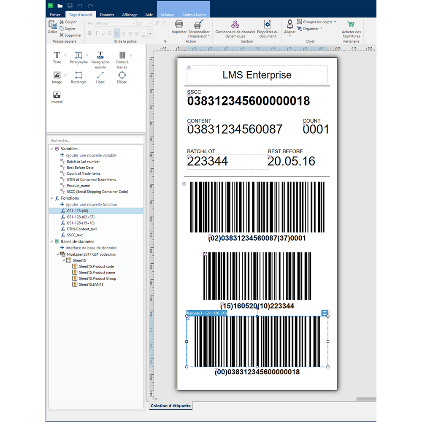
Task: Toggle underline font style
Action: [103, 33]
